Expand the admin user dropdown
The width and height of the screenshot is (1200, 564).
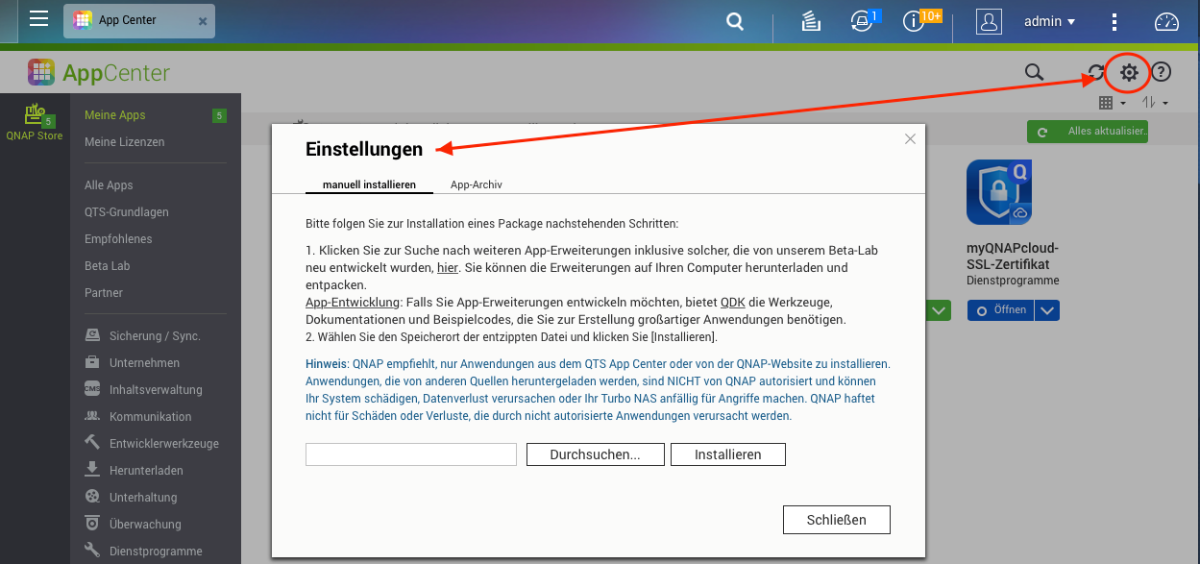click(x=1050, y=21)
